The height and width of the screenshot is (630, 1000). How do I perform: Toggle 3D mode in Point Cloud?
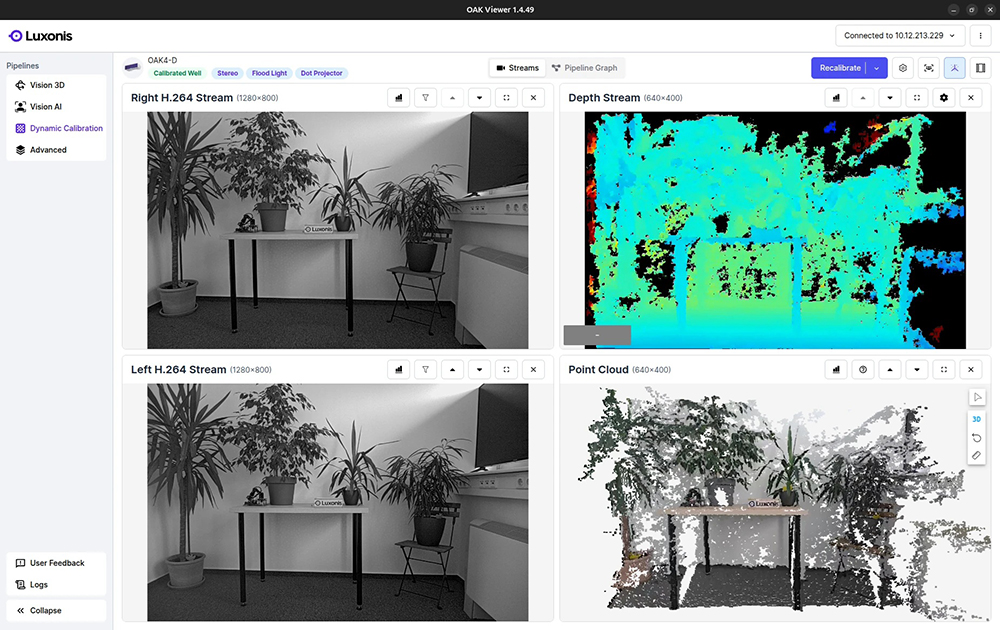[977, 419]
